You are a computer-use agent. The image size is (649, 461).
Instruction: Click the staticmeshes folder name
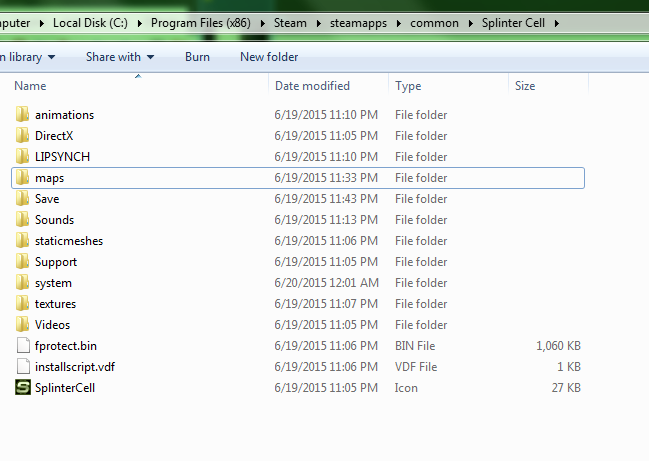click(69, 241)
